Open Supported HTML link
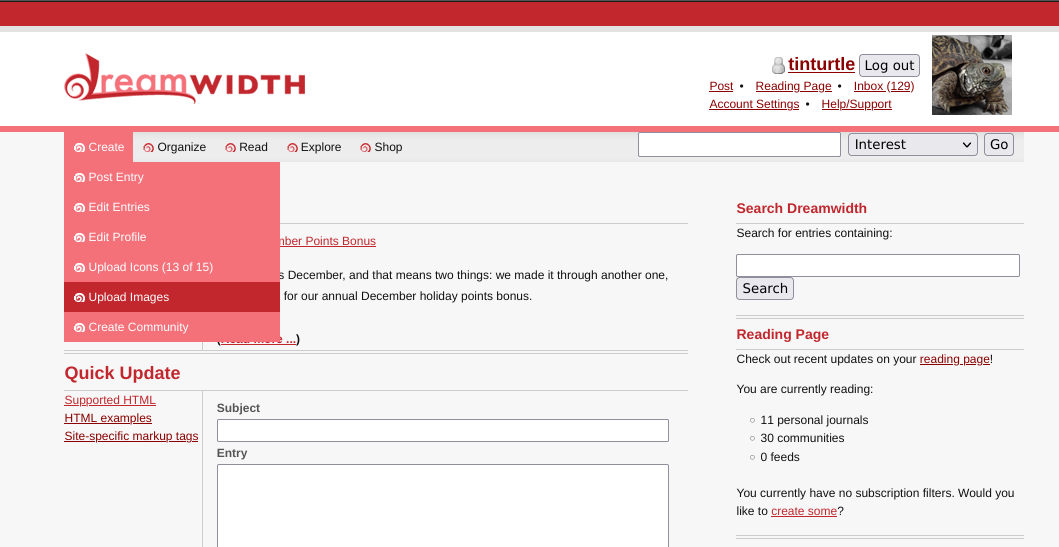Screen dimensions: 1059x547 click(x=110, y=400)
